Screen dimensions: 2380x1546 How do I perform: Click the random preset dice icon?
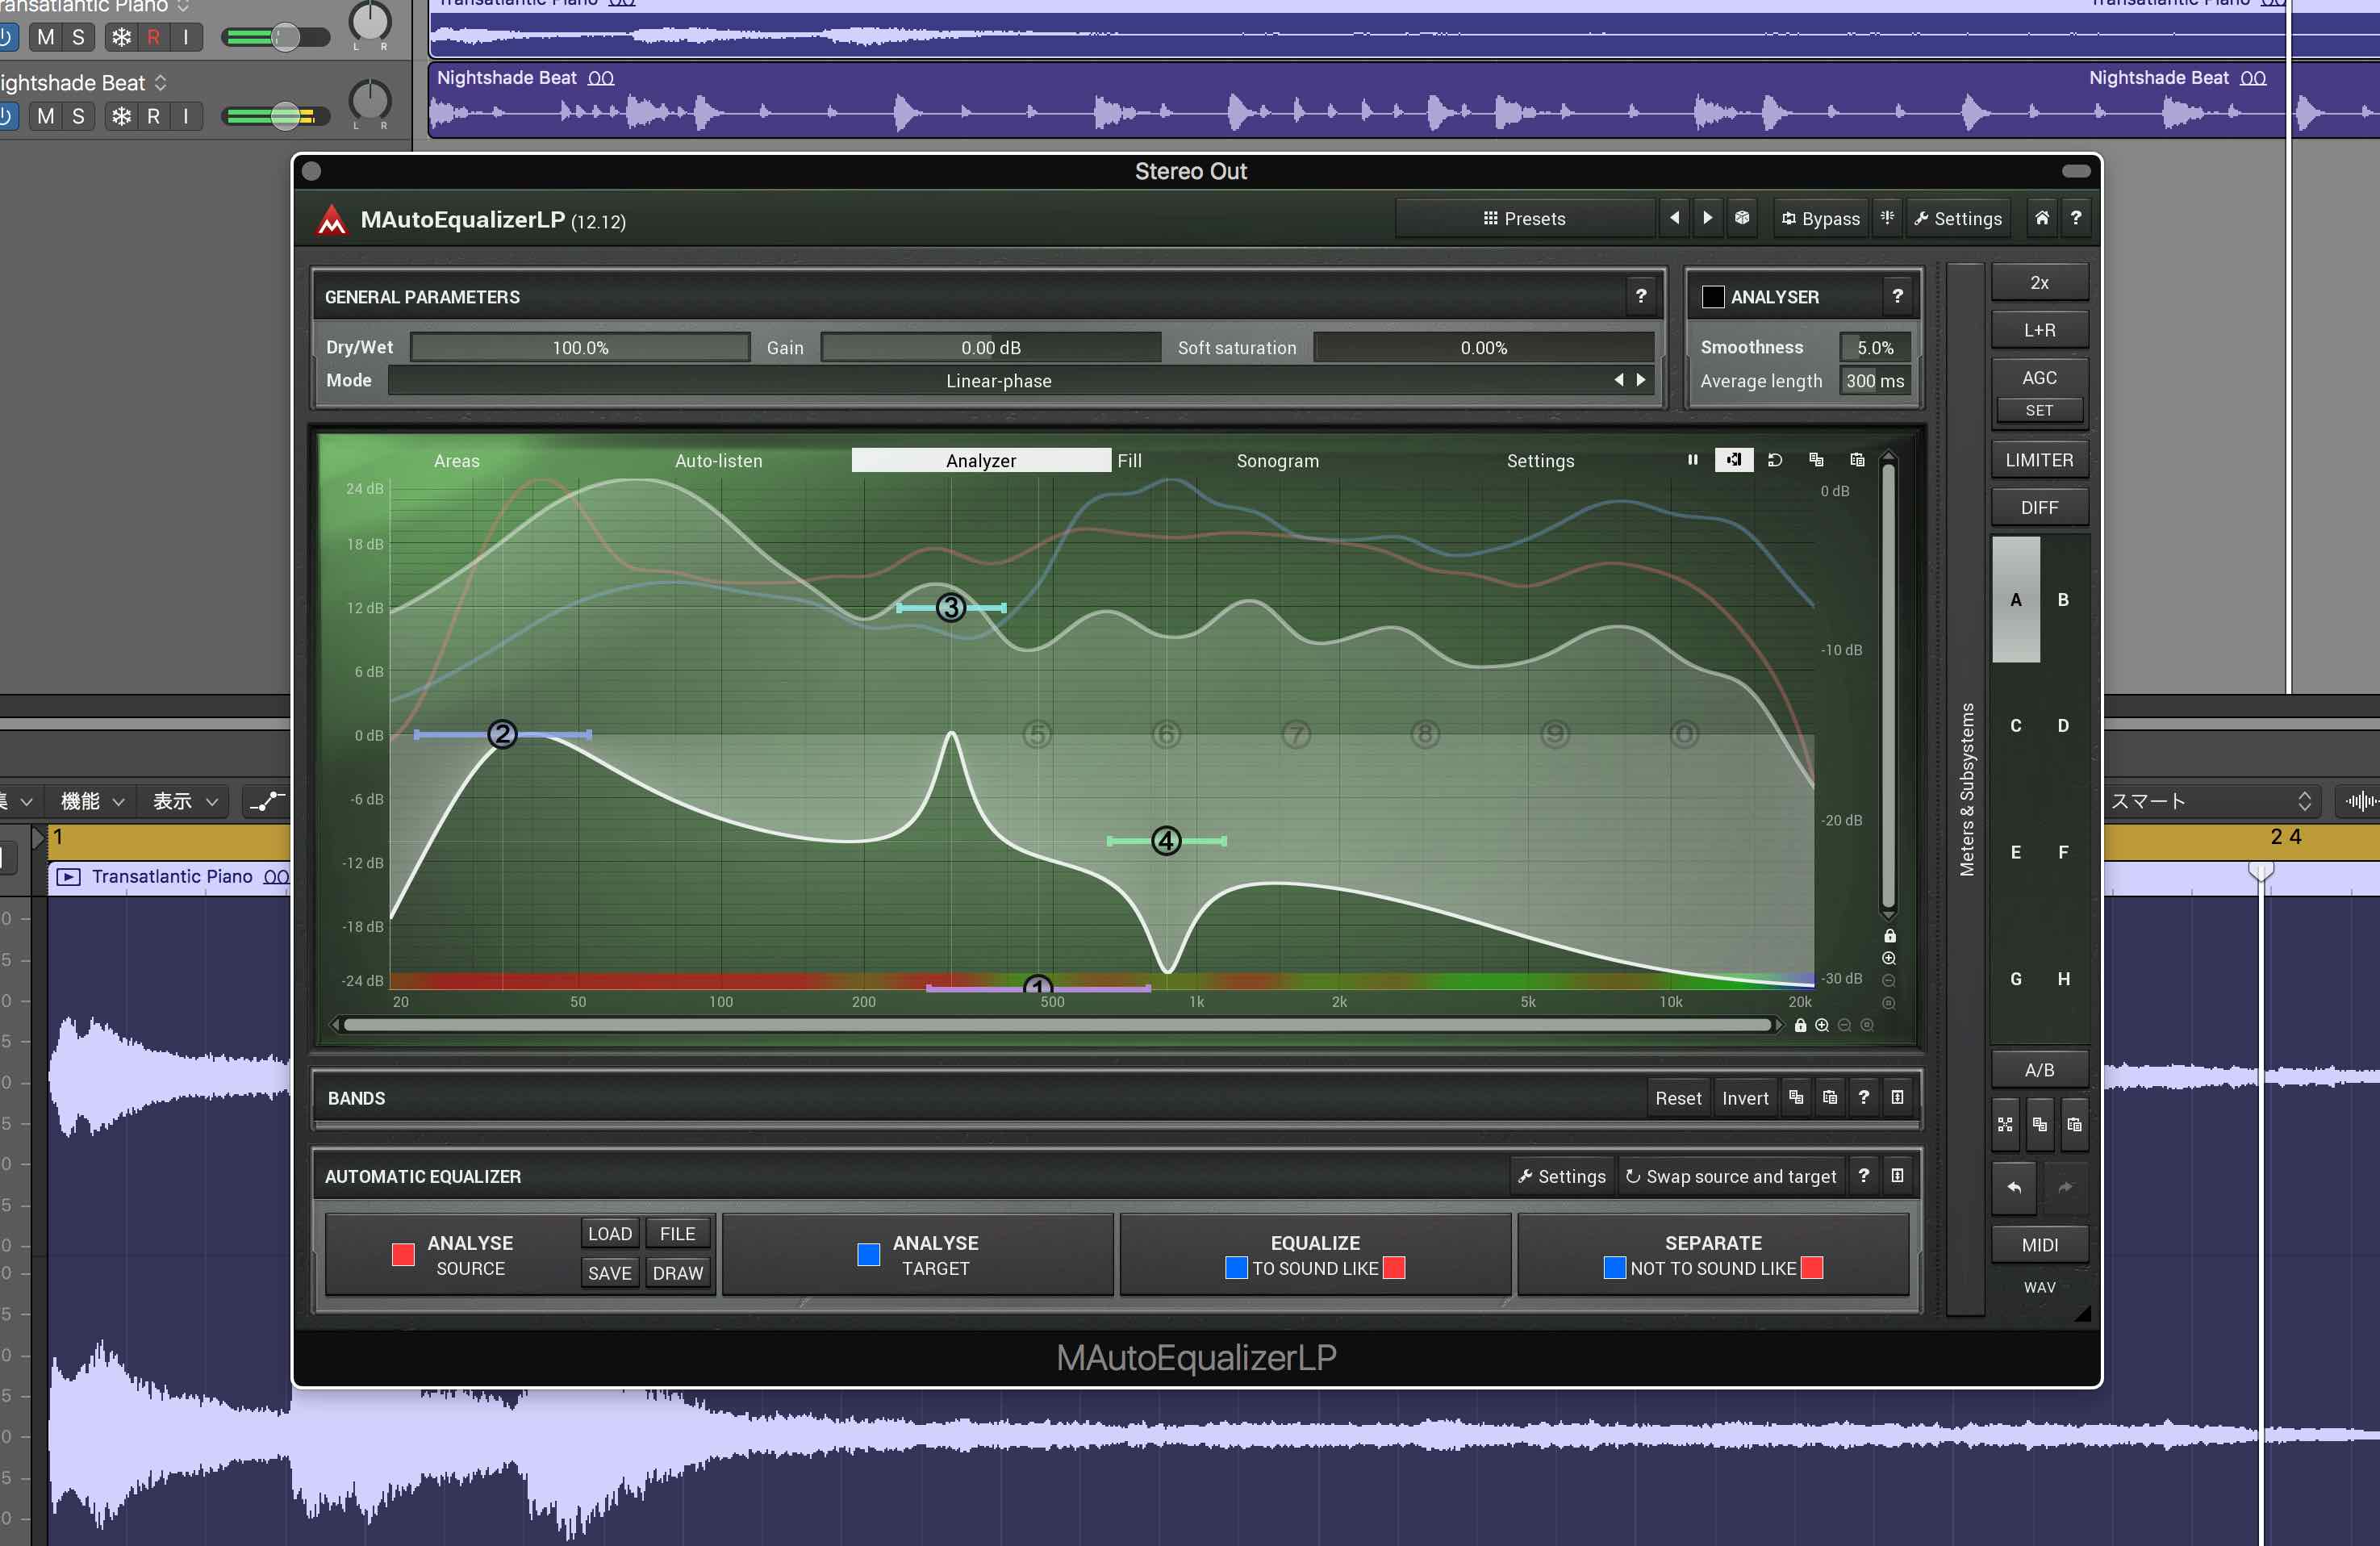click(1741, 218)
